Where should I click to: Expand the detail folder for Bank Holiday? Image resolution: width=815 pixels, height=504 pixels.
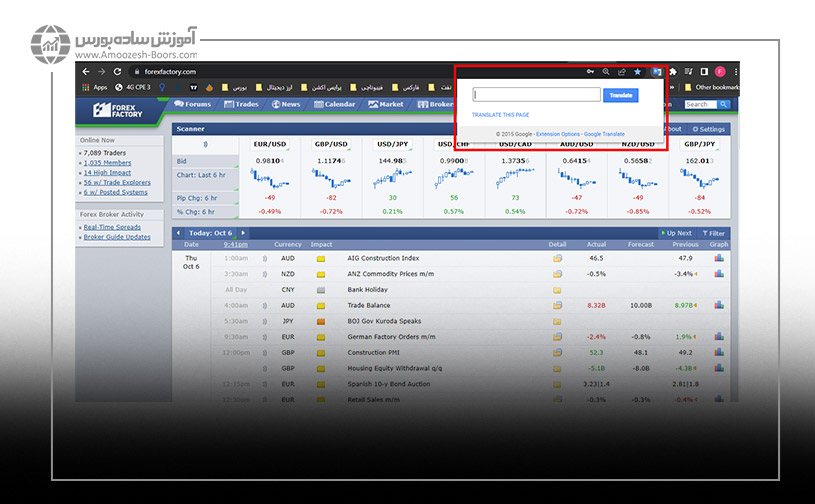[557, 290]
